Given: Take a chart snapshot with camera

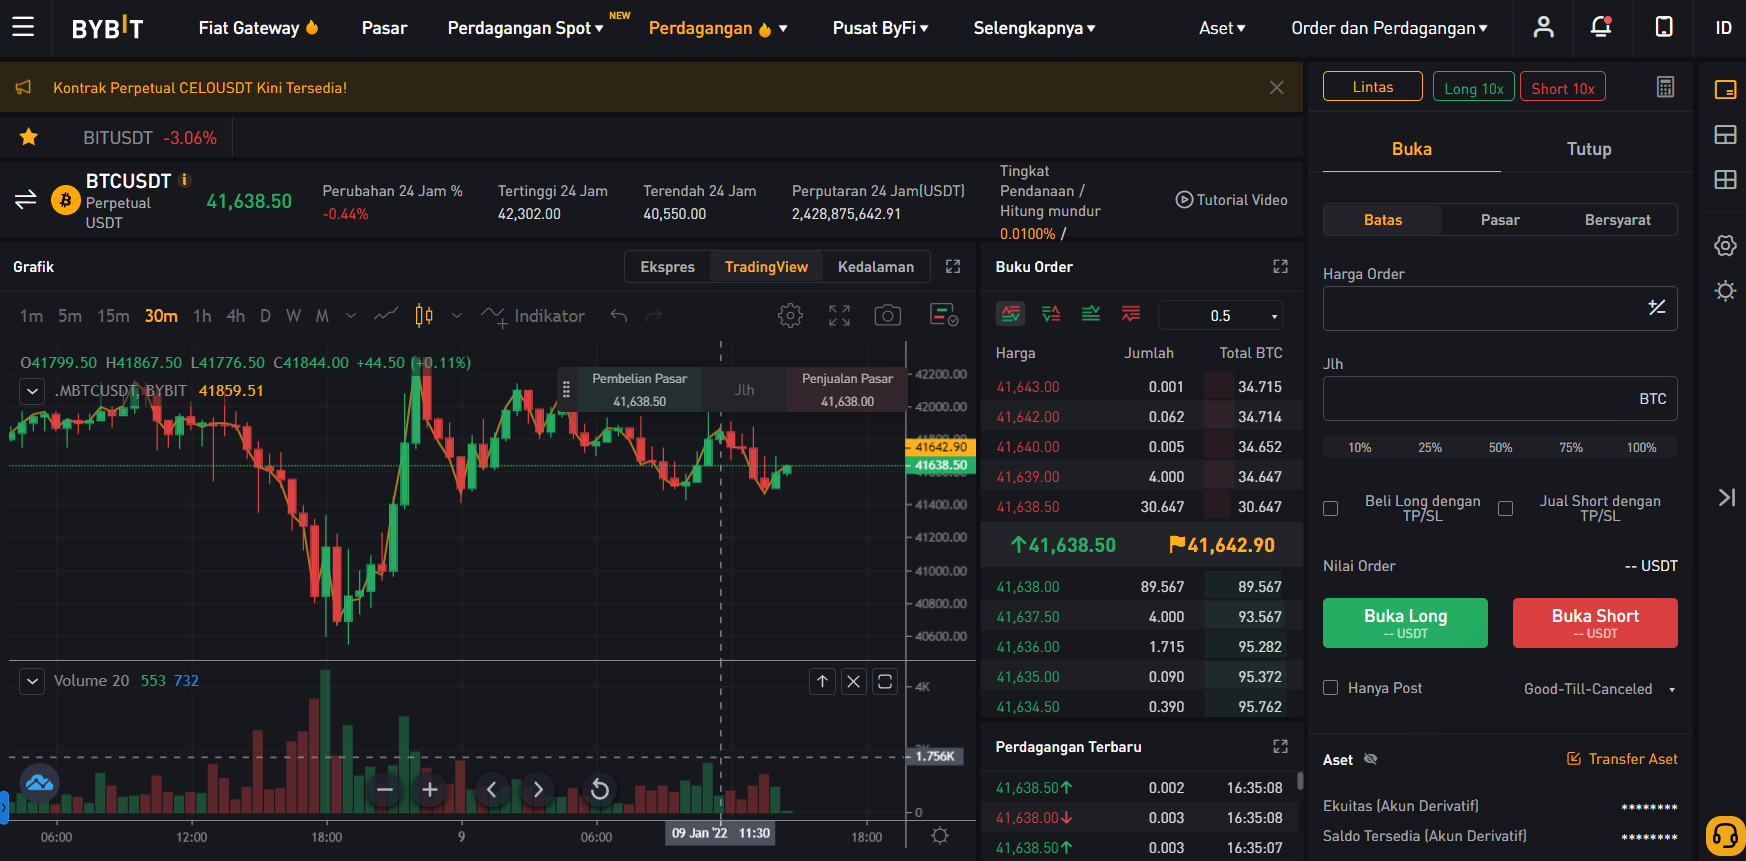Looking at the screenshot, I should coord(888,316).
